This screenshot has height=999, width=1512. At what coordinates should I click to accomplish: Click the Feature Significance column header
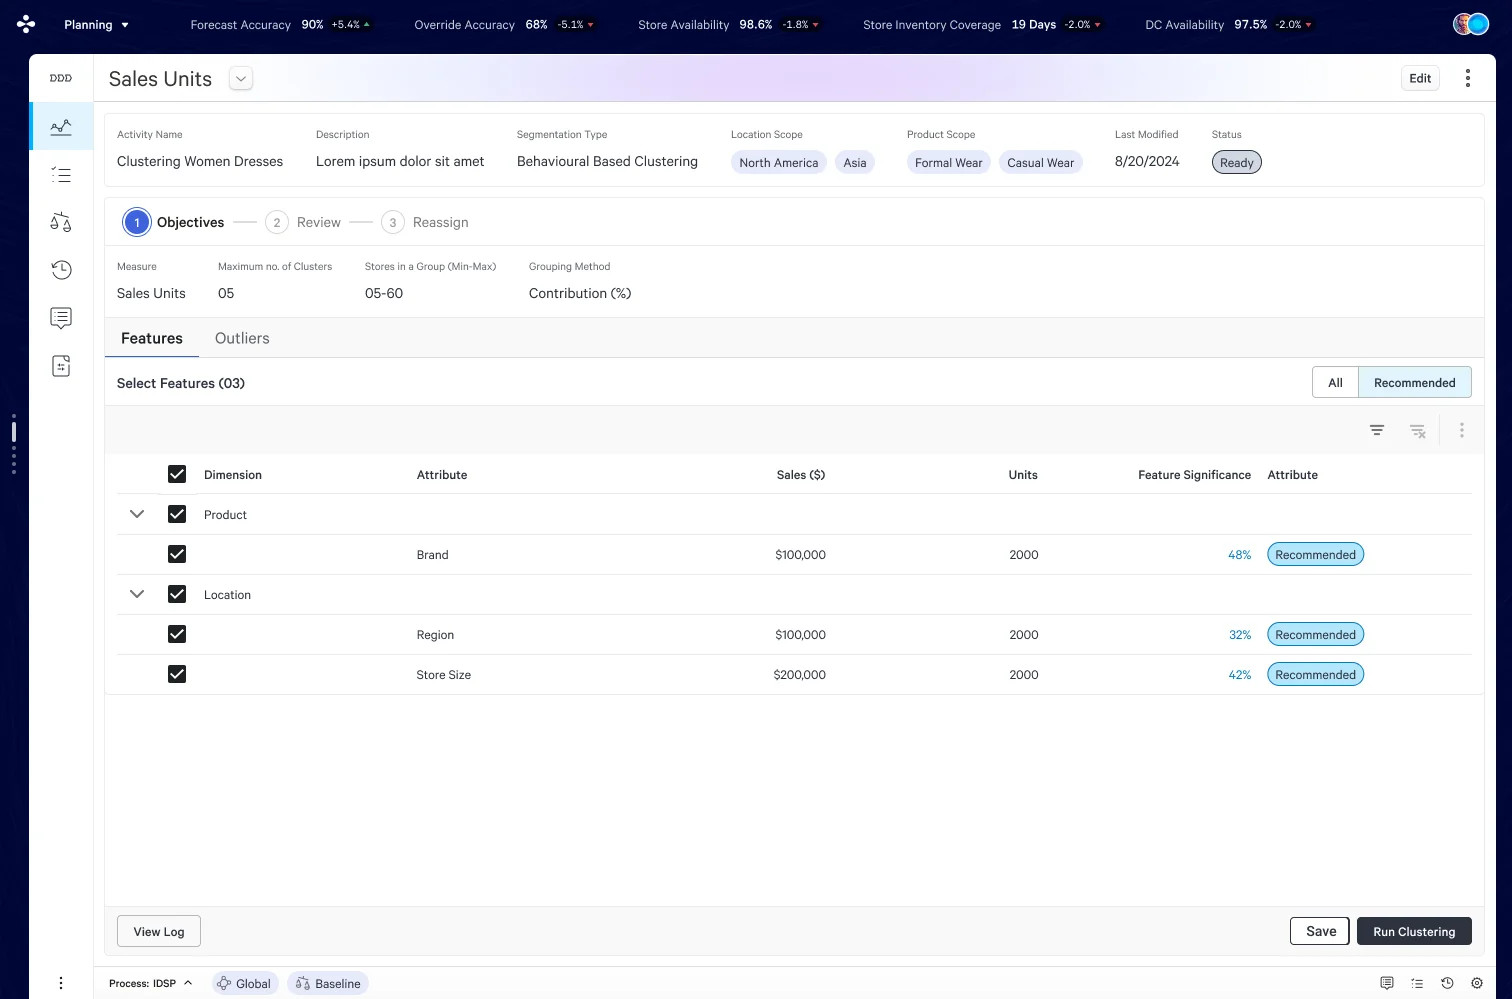(1194, 475)
